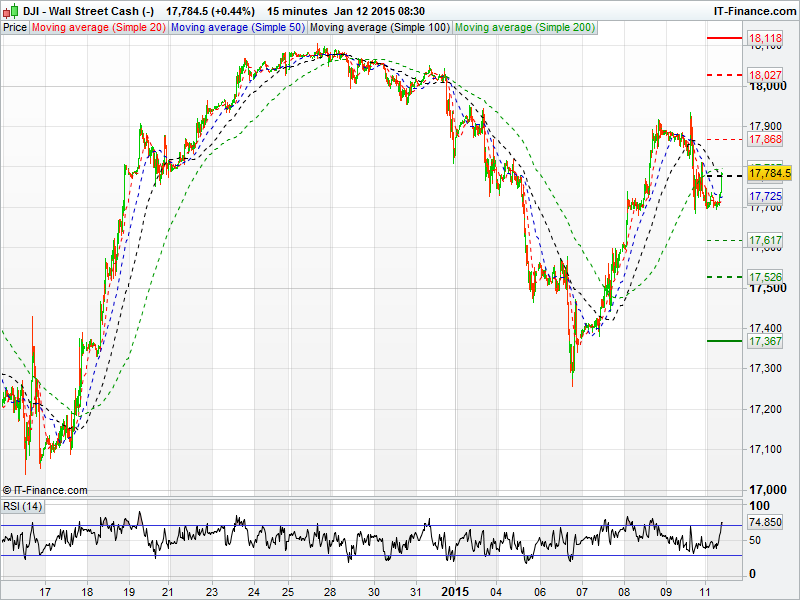Open Moving average (Simple 100) indicator settings
Viewport: 800px width, 600px height.
click(379, 27)
